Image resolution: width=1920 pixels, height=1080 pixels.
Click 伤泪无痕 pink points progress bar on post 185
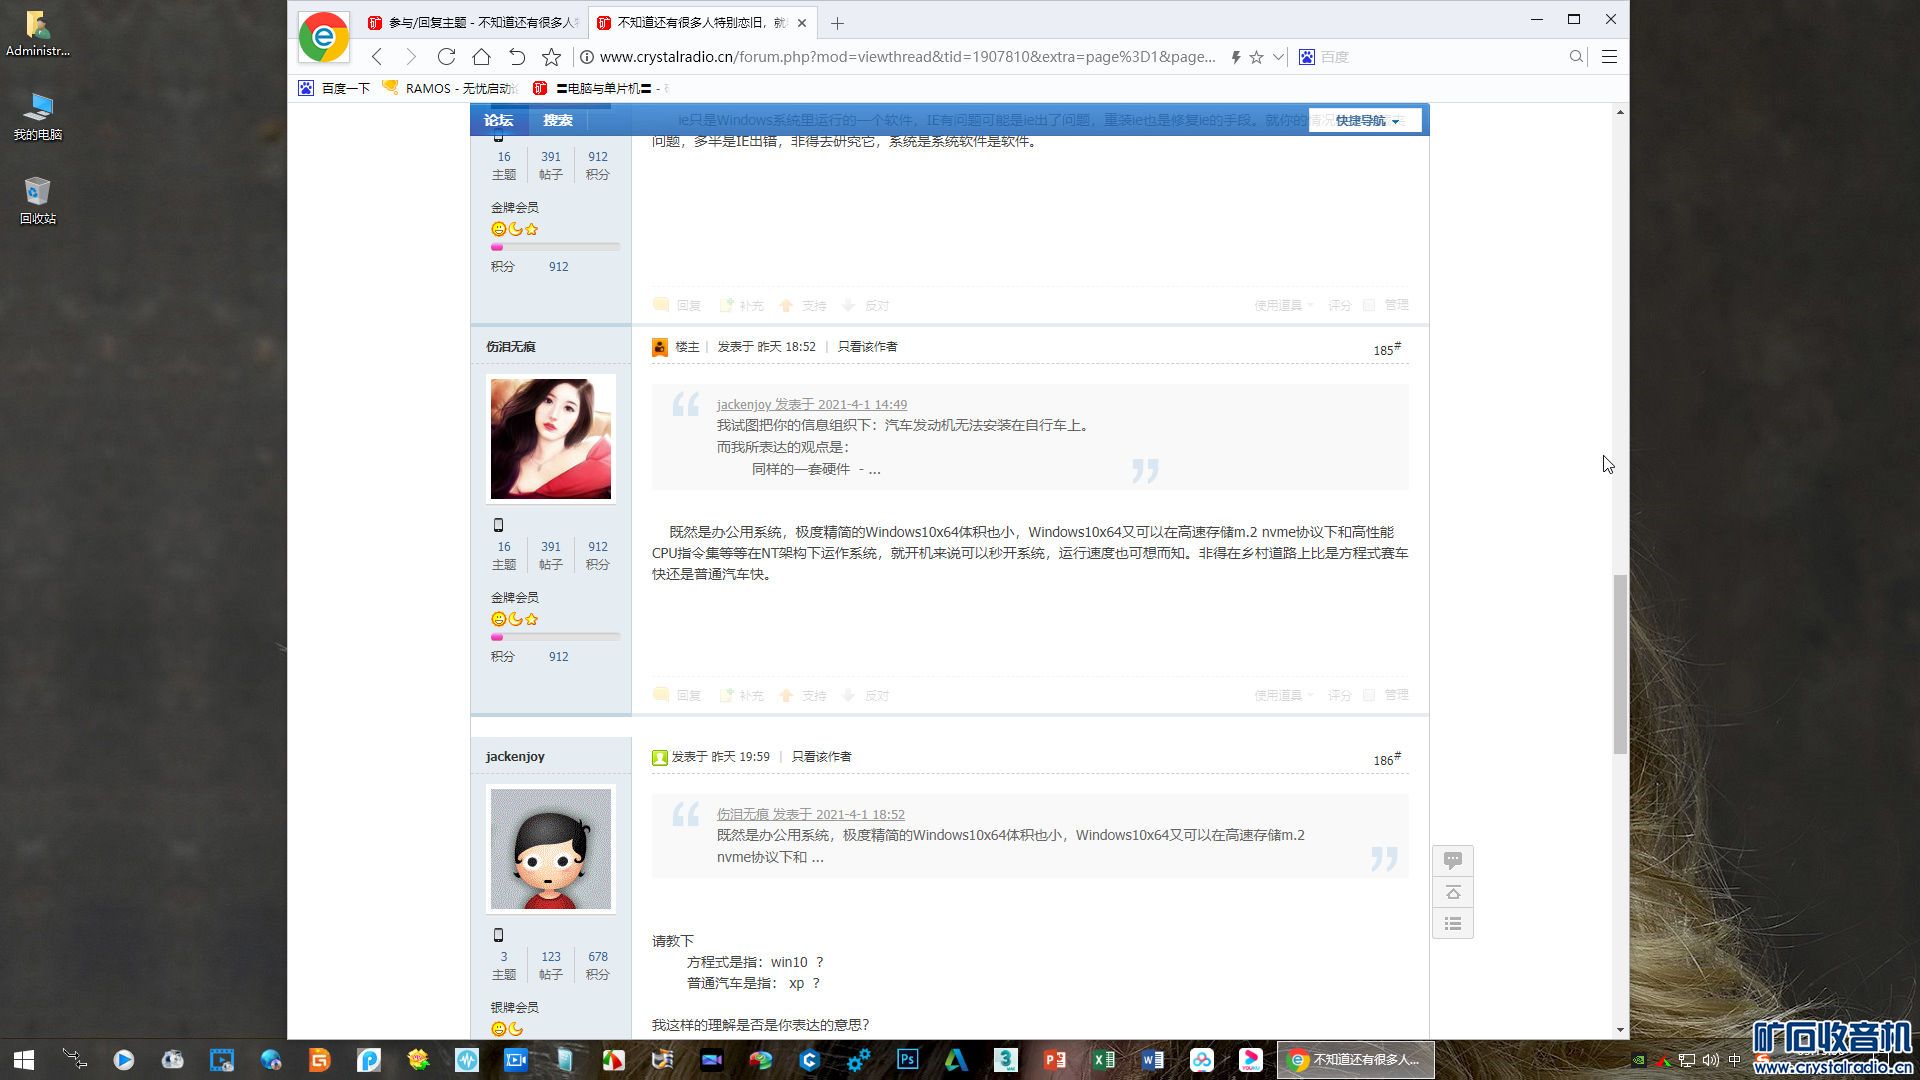[555, 637]
